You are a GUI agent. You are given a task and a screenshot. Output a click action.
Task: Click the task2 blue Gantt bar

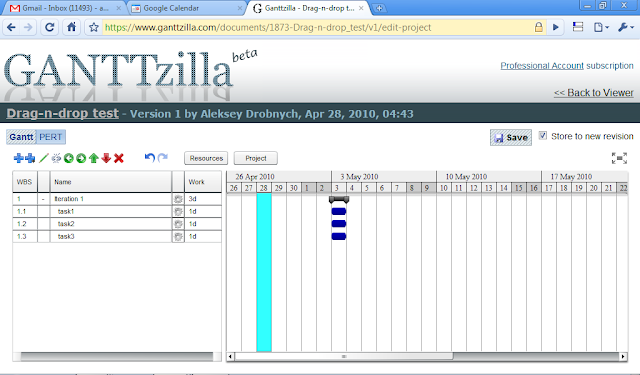pyautogui.click(x=339, y=224)
